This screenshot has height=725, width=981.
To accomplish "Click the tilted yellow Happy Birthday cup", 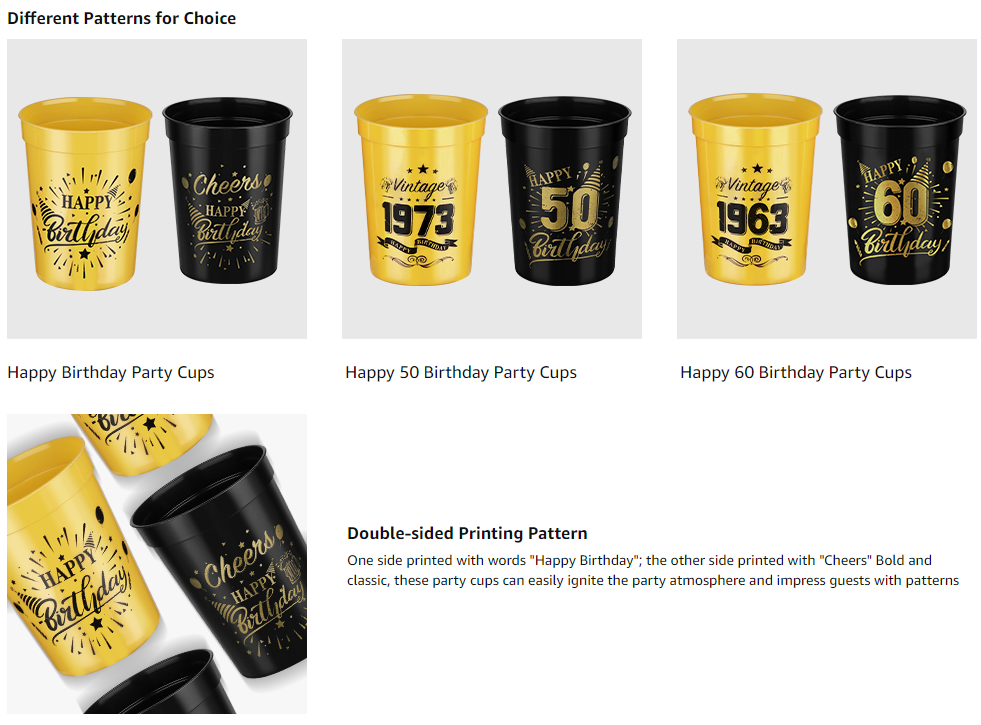I will coord(75,557).
